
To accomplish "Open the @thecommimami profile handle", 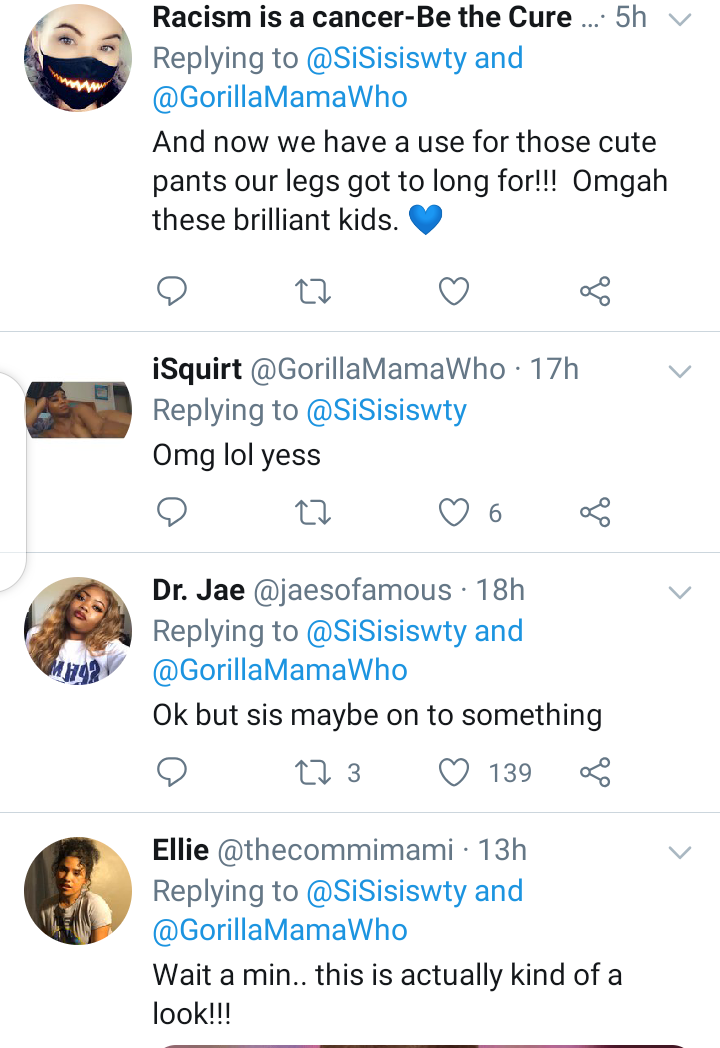I will (336, 851).
